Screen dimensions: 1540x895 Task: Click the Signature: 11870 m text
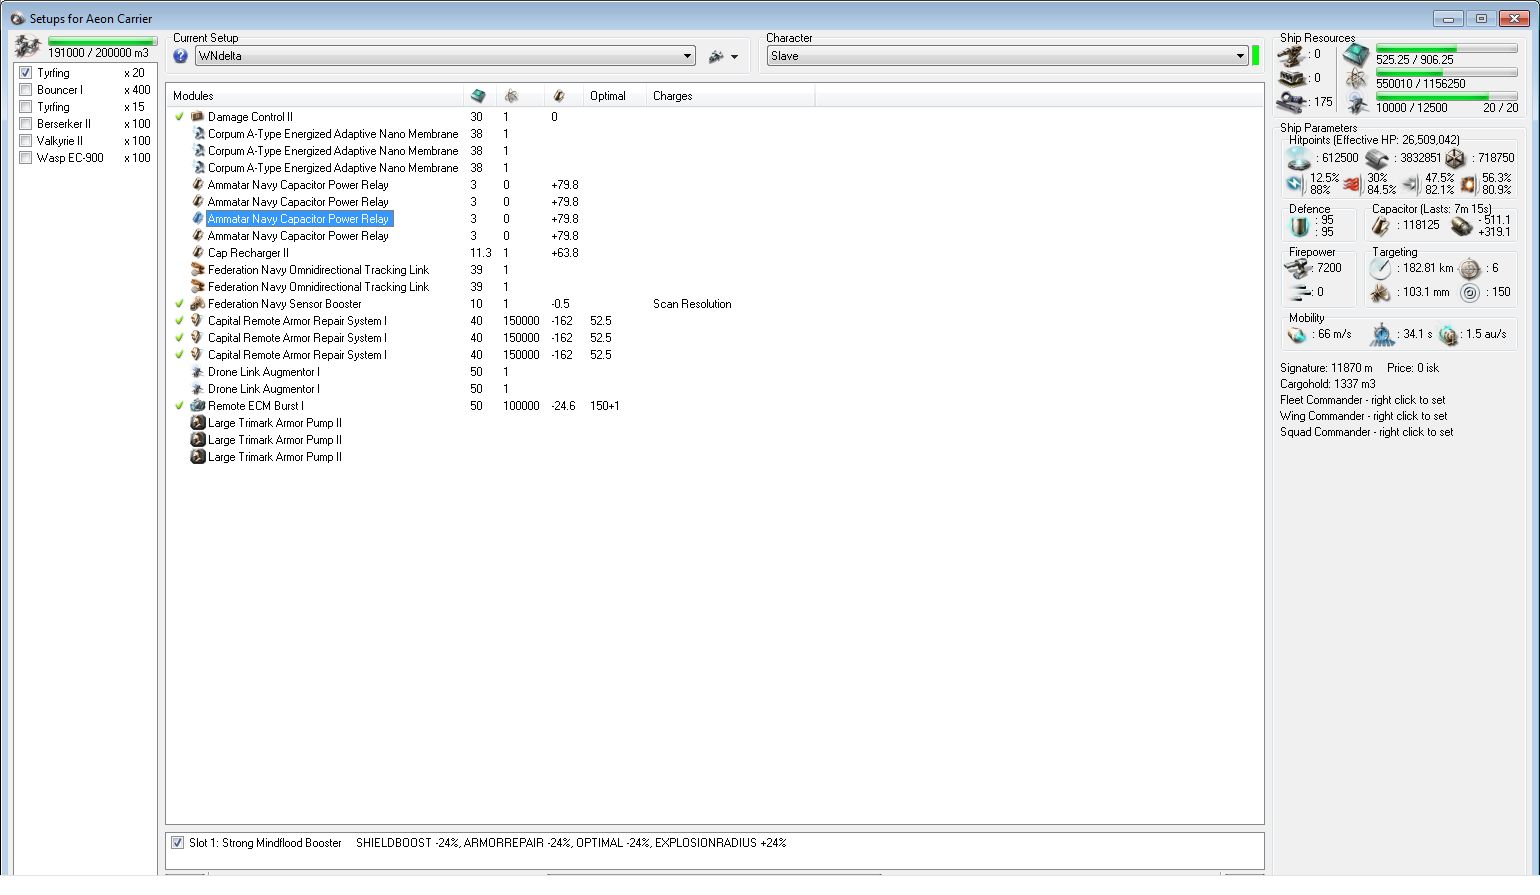pyautogui.click(x=1326, y=368)
